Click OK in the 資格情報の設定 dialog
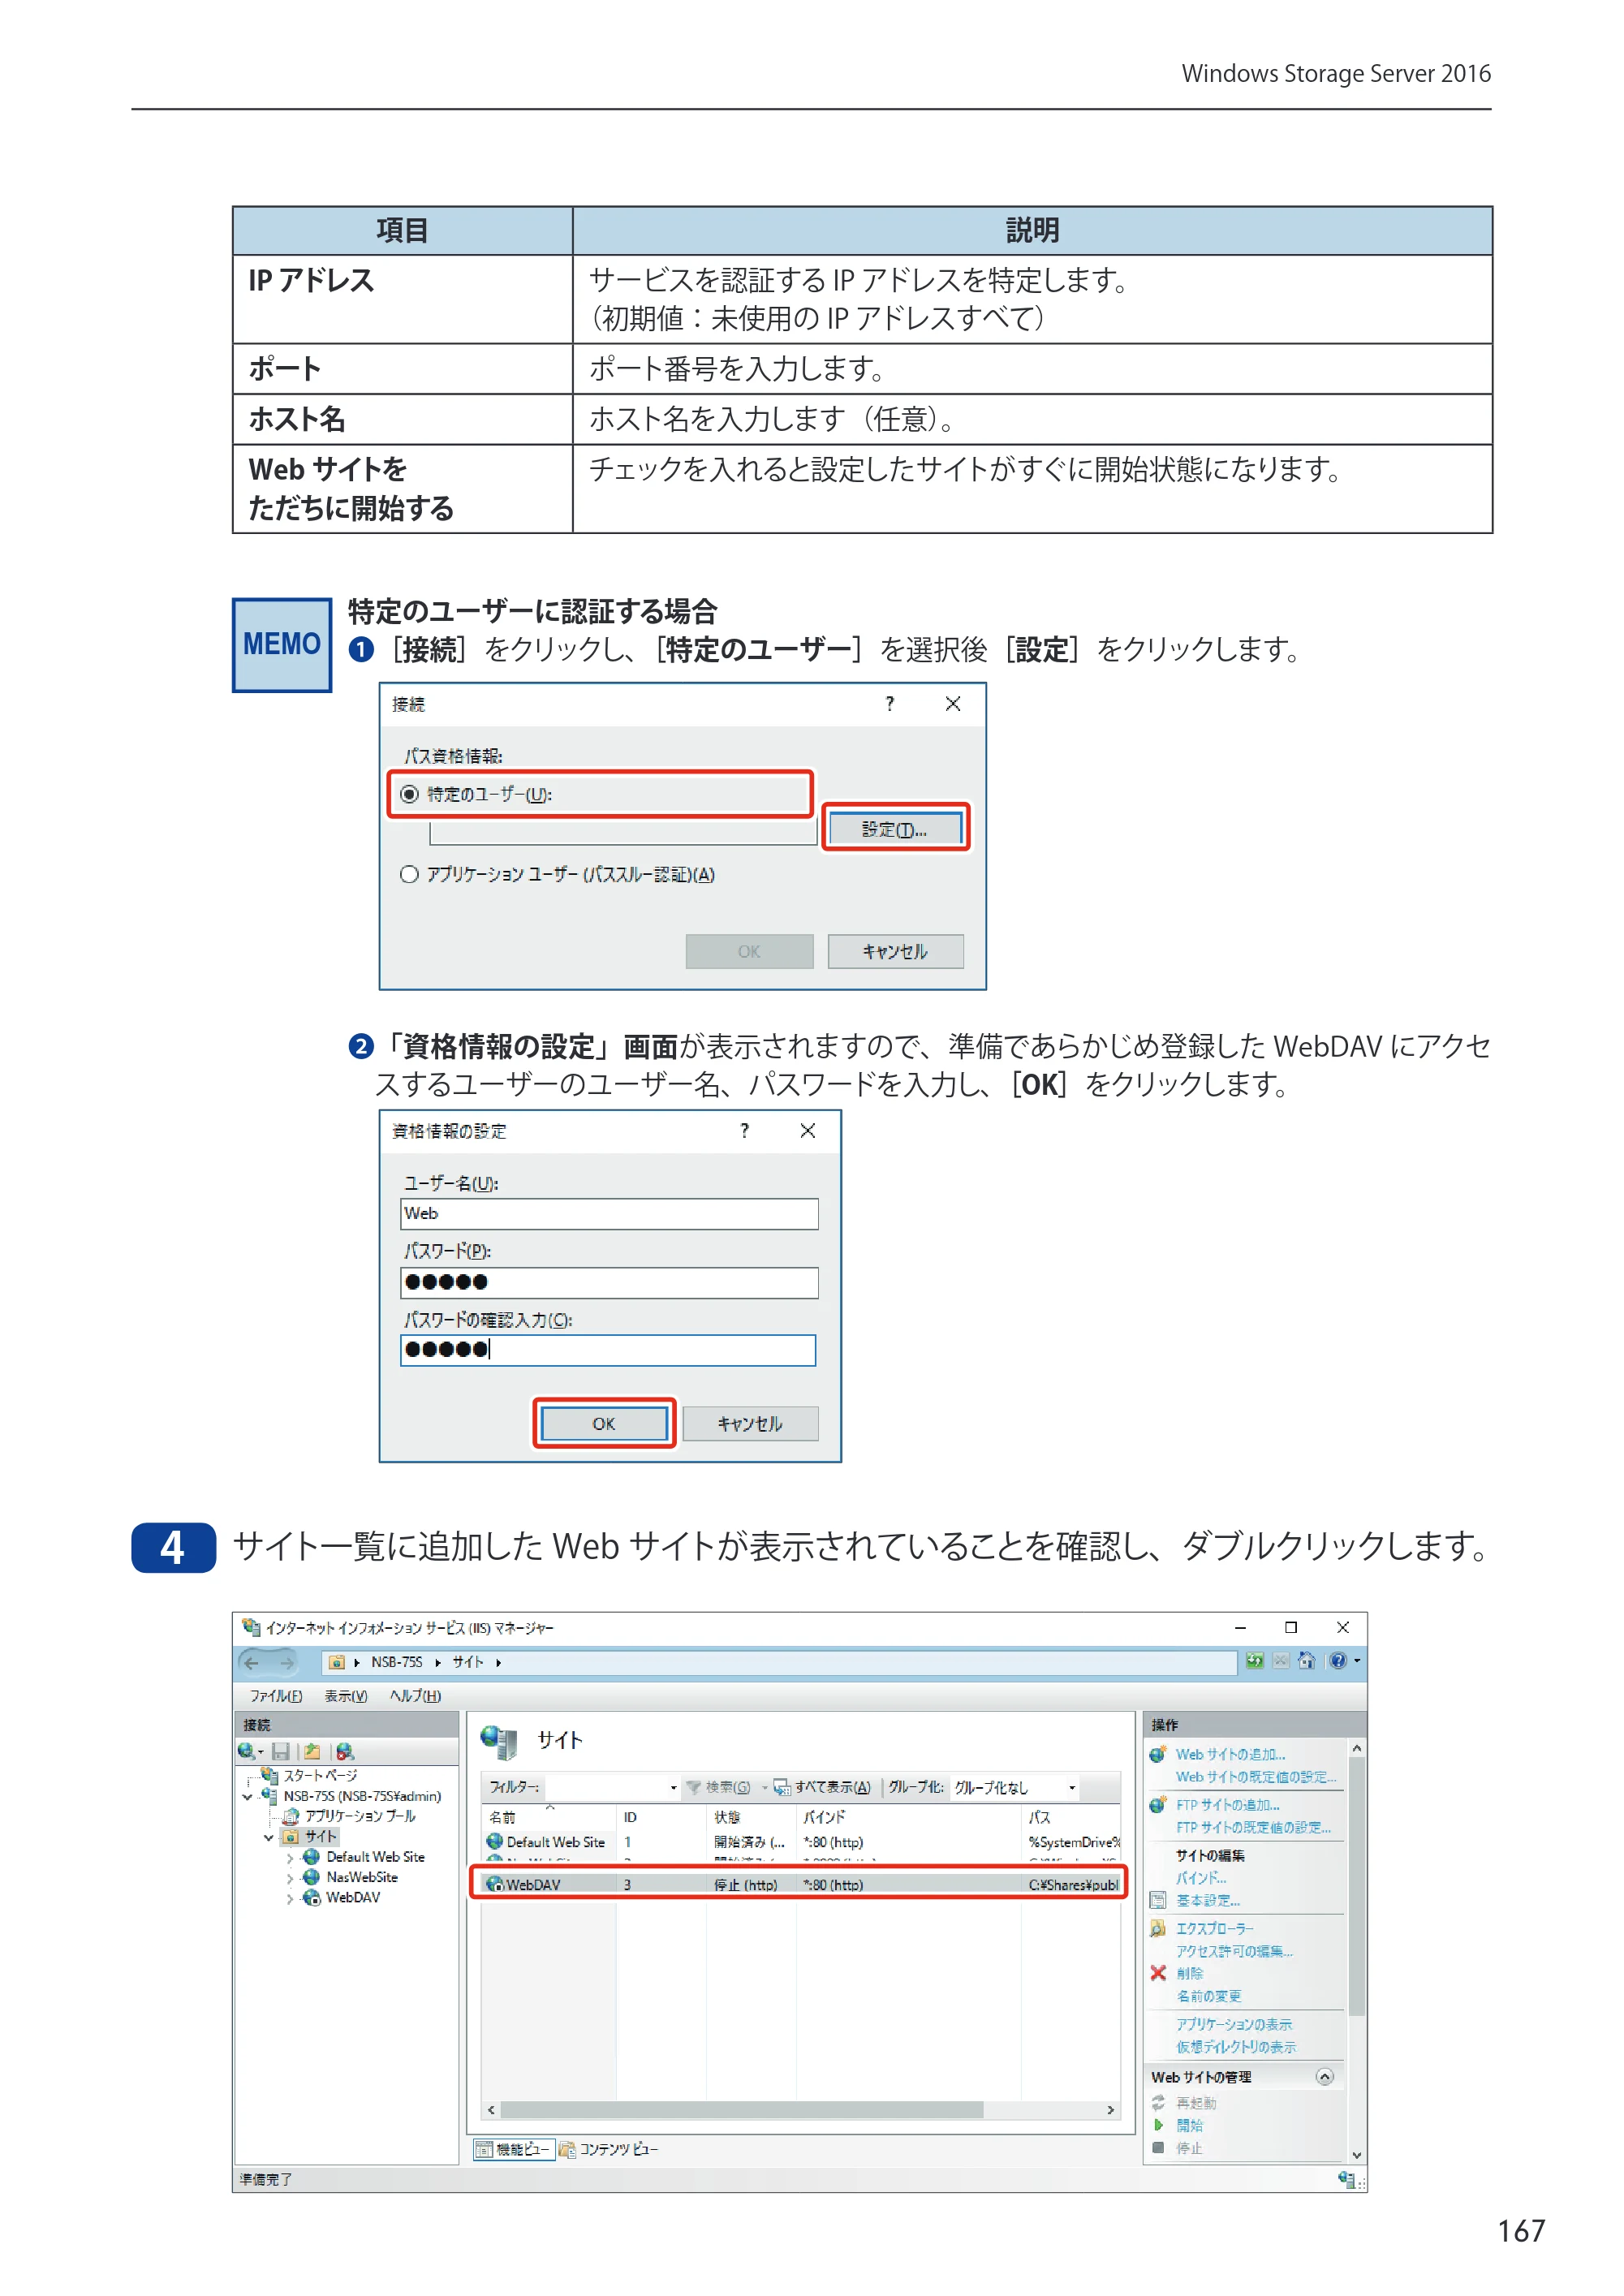The image size is (1624, 2296). point(604,1423)
